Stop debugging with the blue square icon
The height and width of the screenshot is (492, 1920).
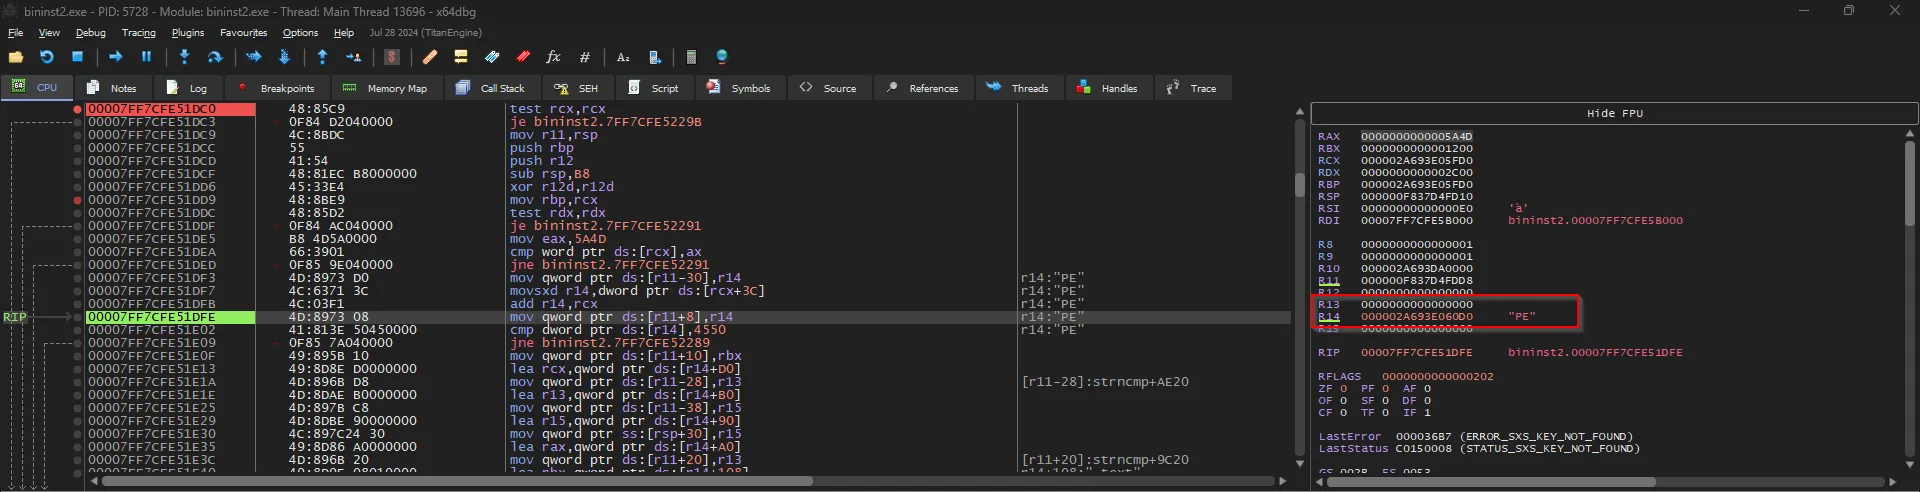click(x=77, y=57)
